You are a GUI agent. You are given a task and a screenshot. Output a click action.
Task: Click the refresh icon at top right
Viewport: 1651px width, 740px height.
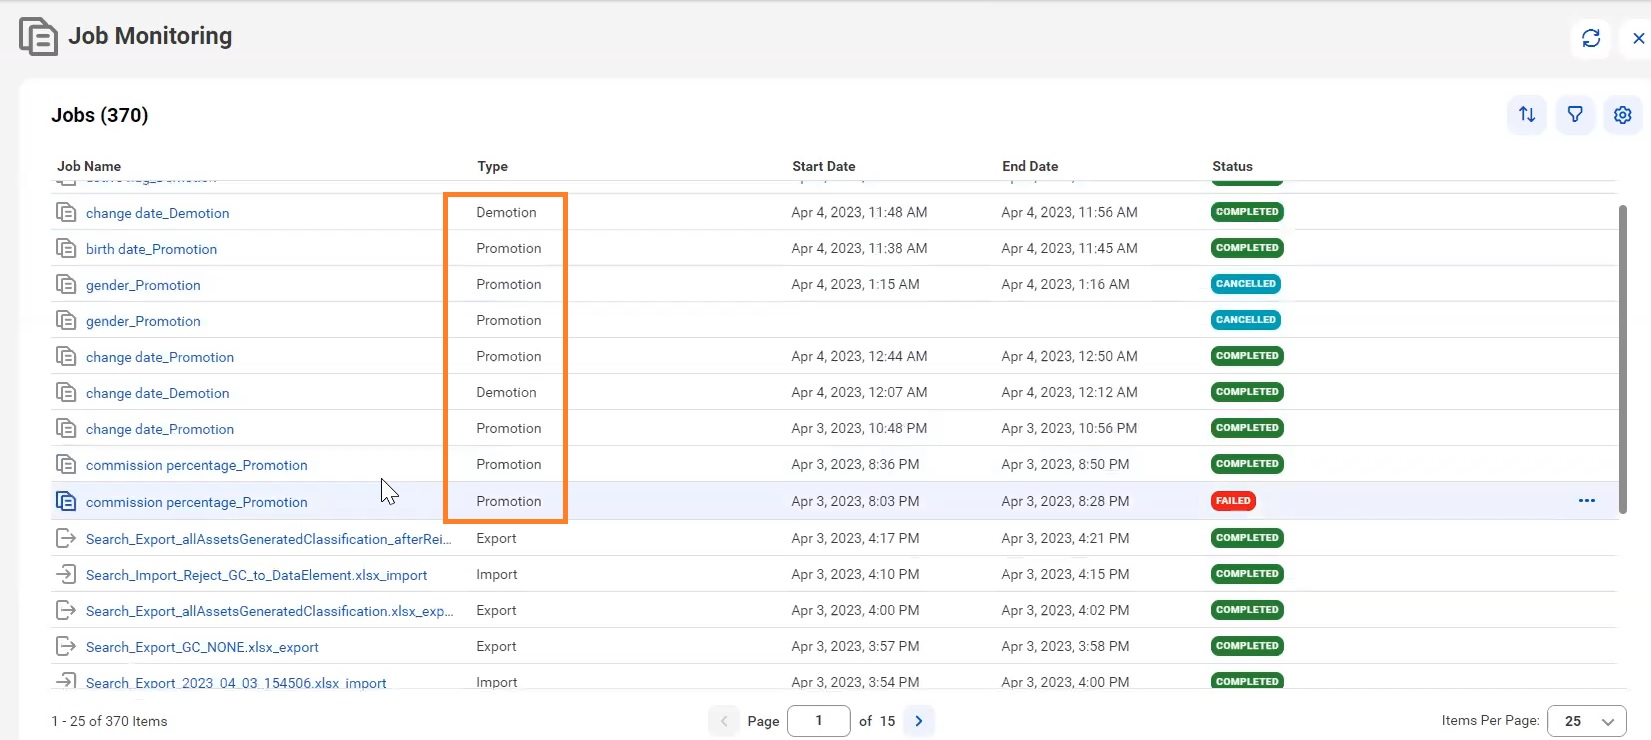(1590, 38)
